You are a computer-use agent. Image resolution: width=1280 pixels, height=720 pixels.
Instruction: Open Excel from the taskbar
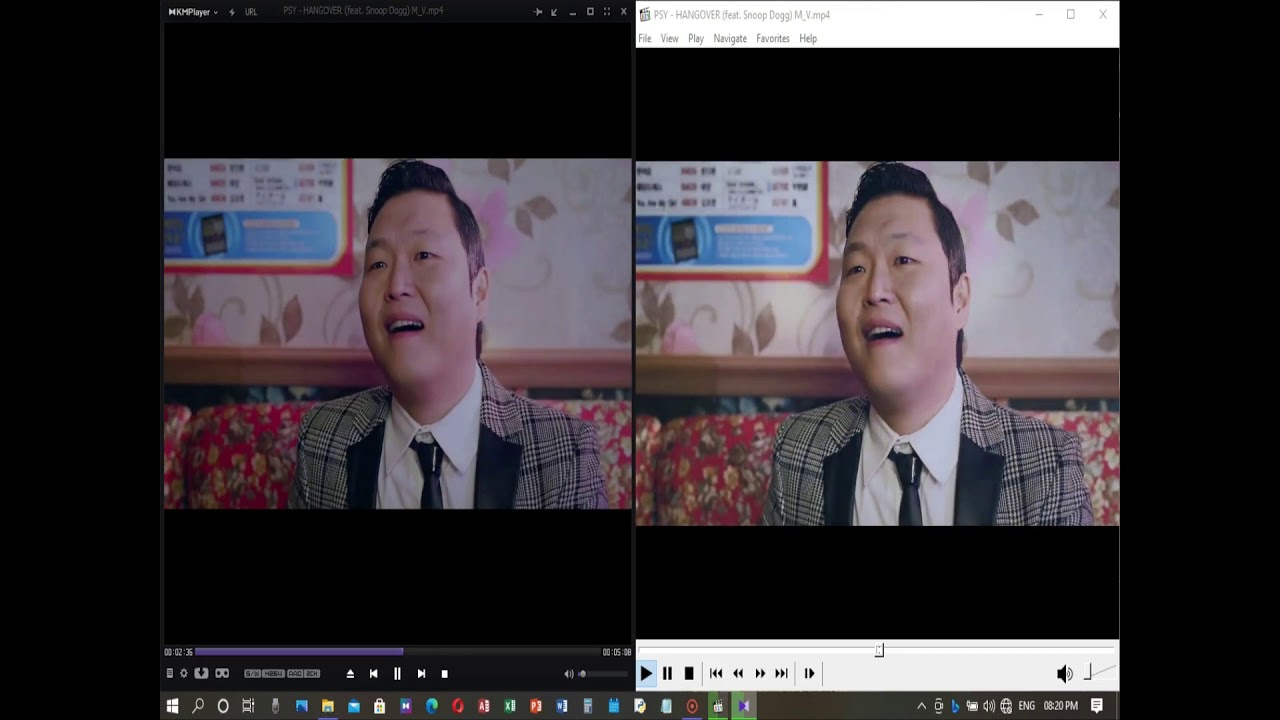pos(510,706)
